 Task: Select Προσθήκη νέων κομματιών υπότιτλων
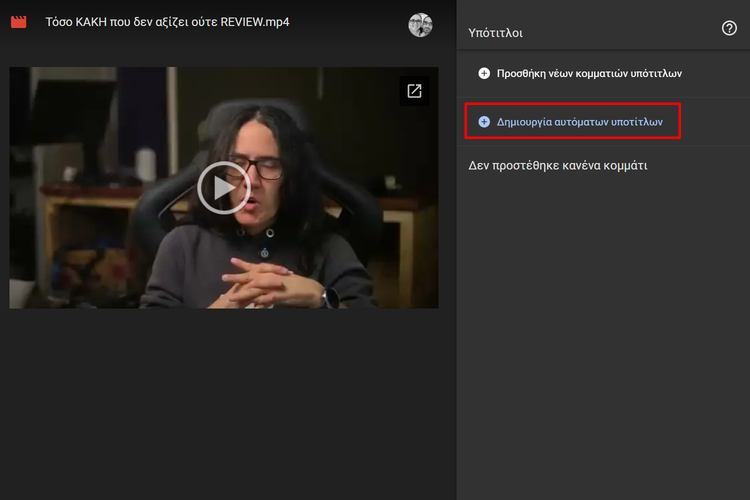[589, 73]
